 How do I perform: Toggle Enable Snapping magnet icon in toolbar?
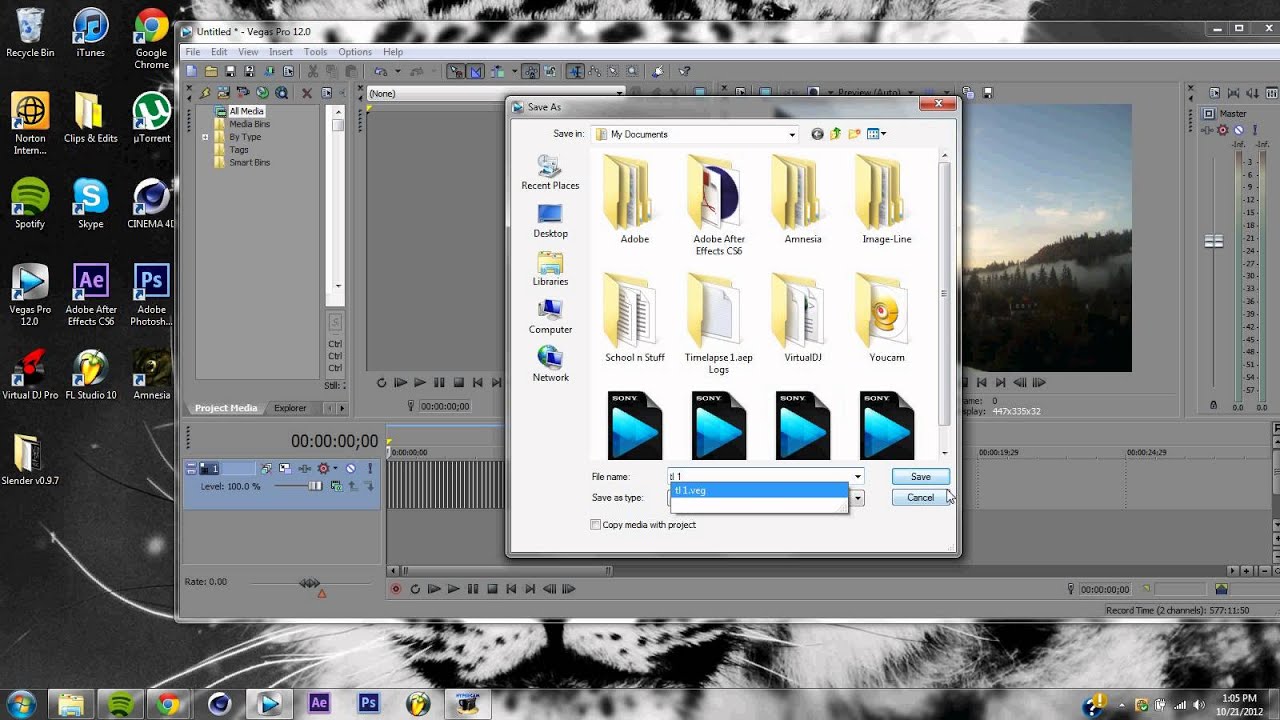[x=458, y=71]
